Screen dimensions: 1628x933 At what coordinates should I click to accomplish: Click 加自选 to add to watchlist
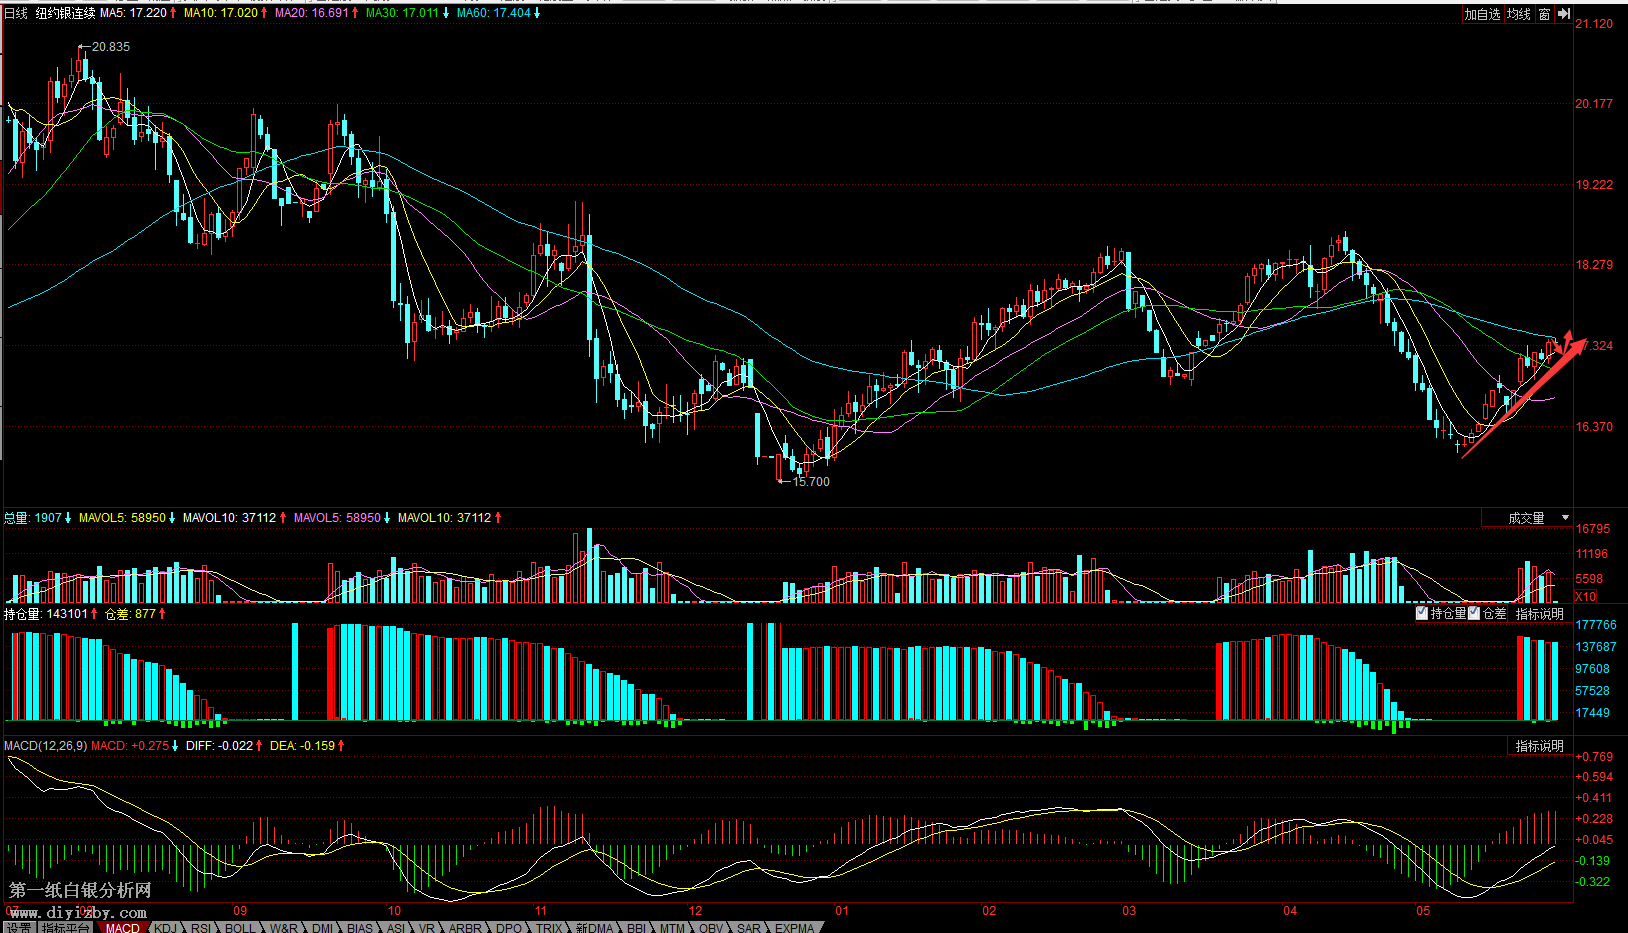click(1482, 14)
